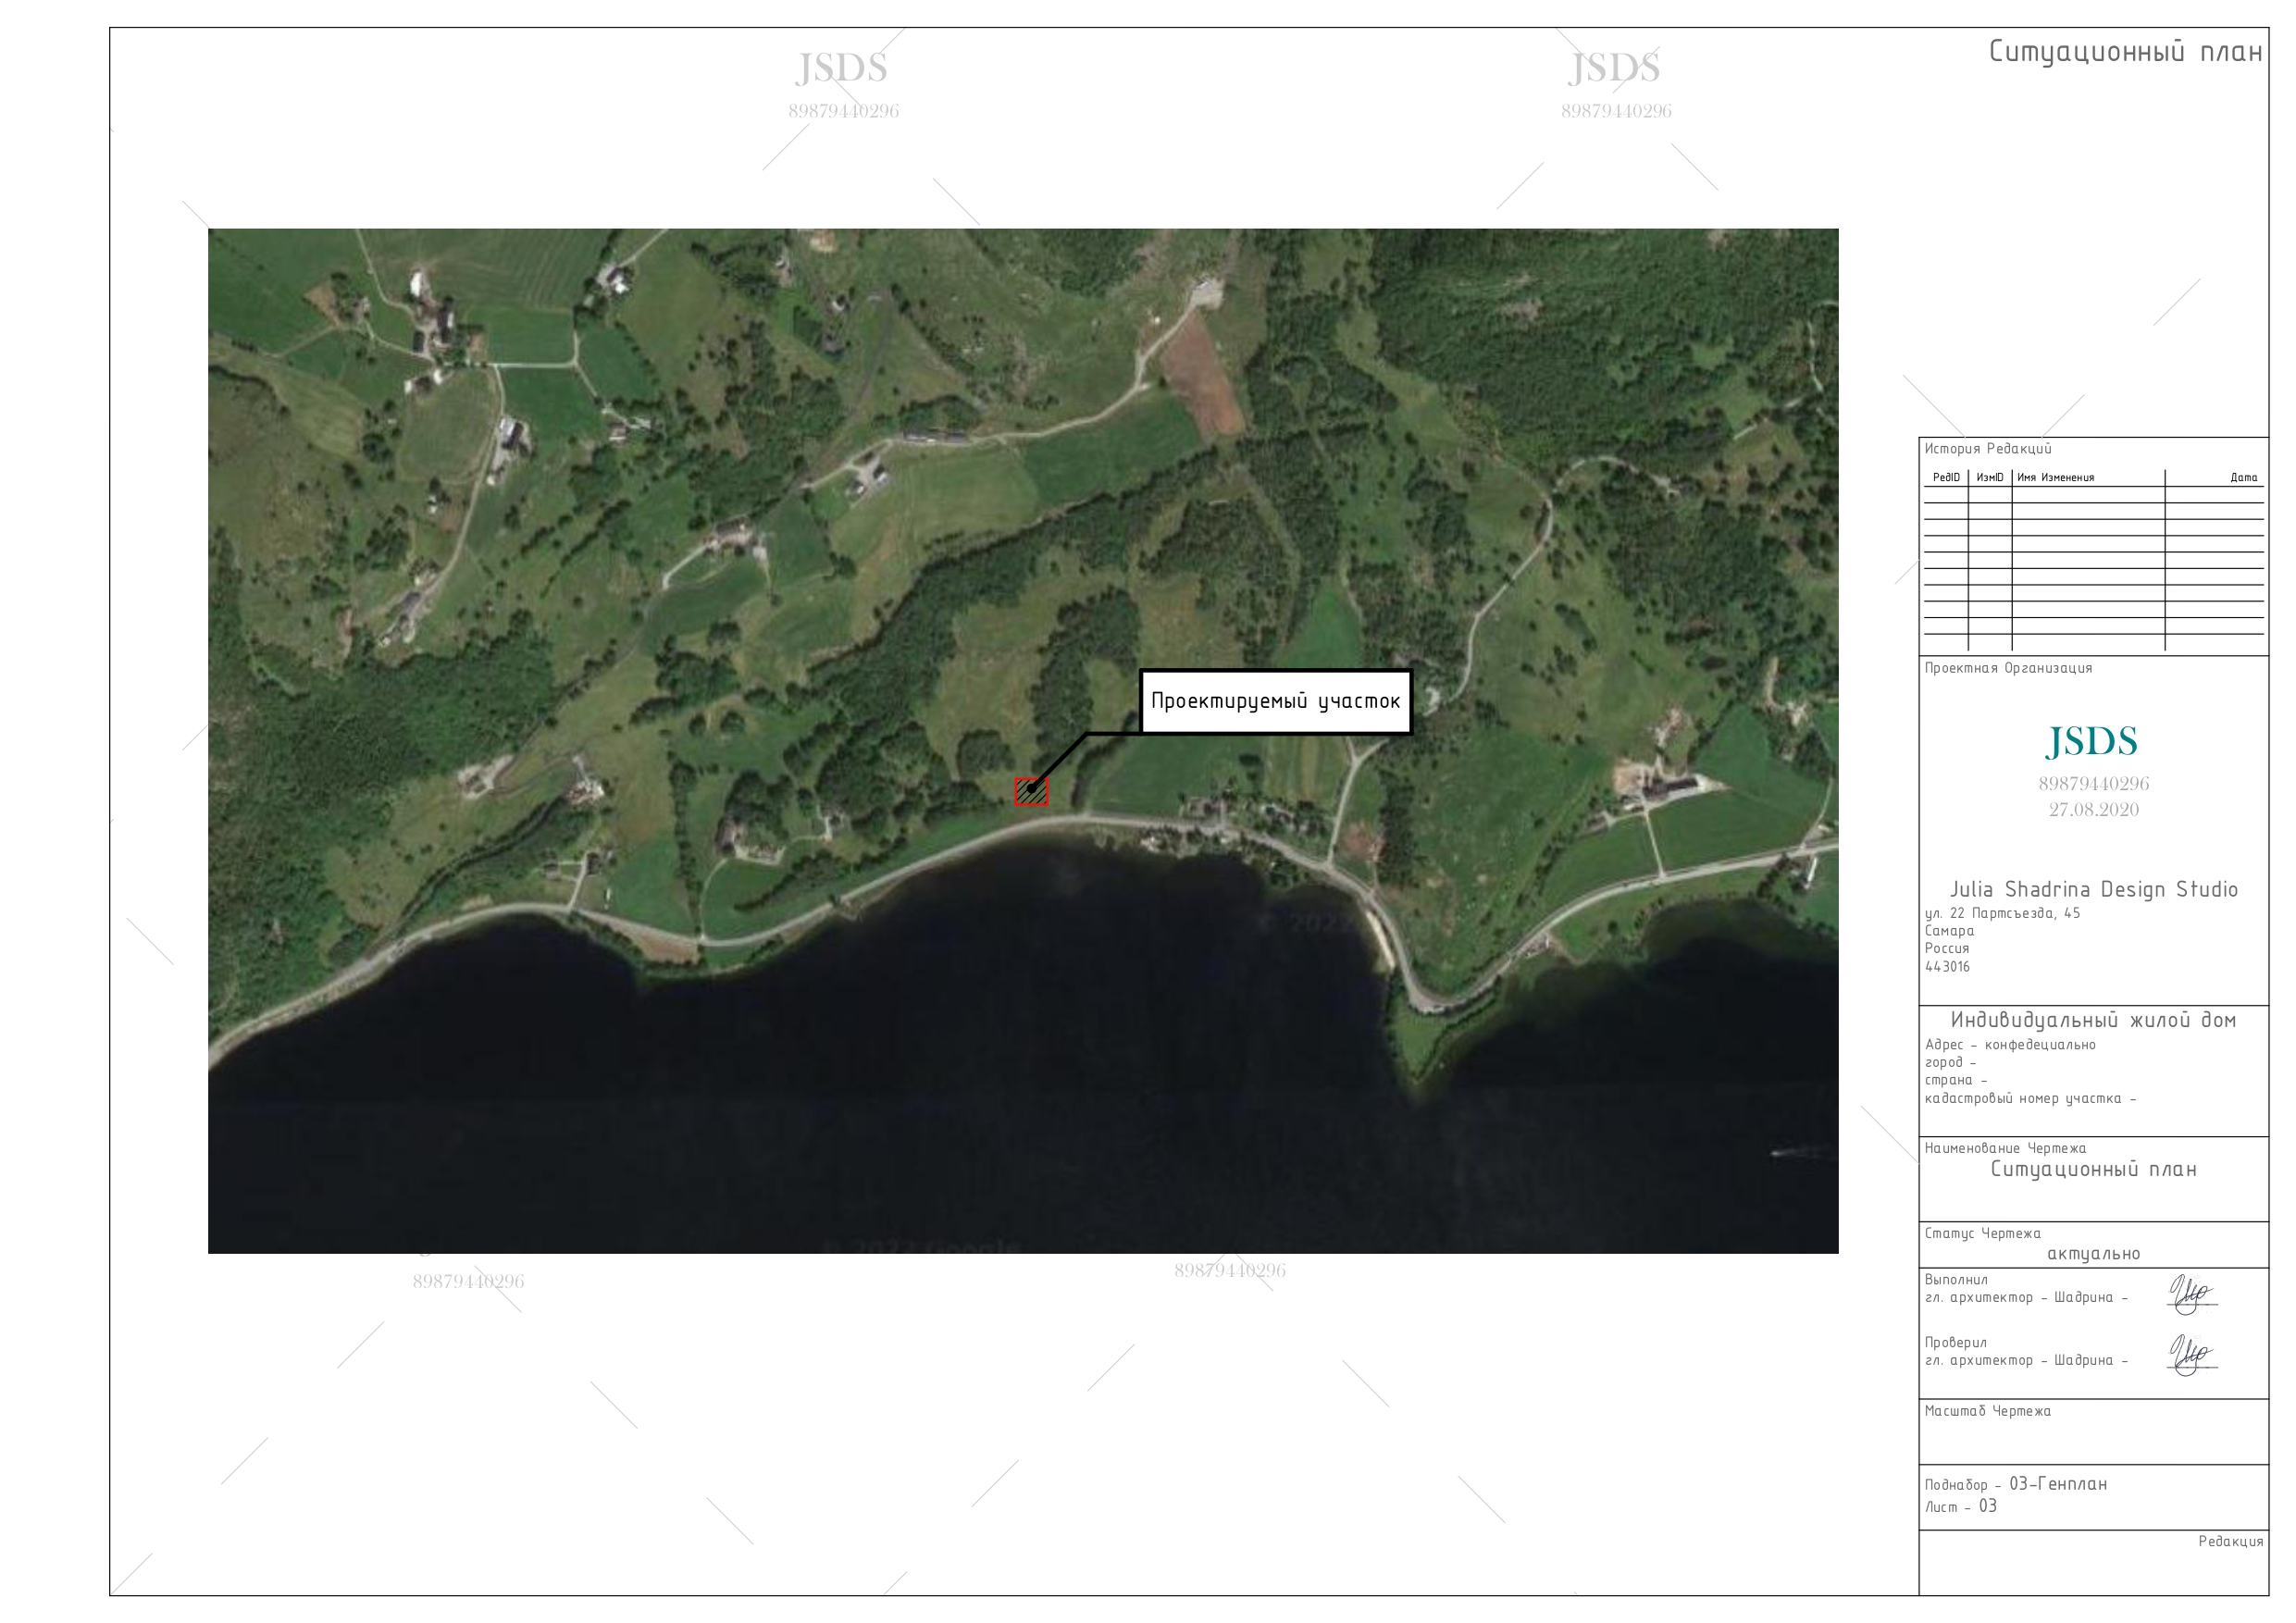Click the Имя Изменения column header

point(2055,478)
